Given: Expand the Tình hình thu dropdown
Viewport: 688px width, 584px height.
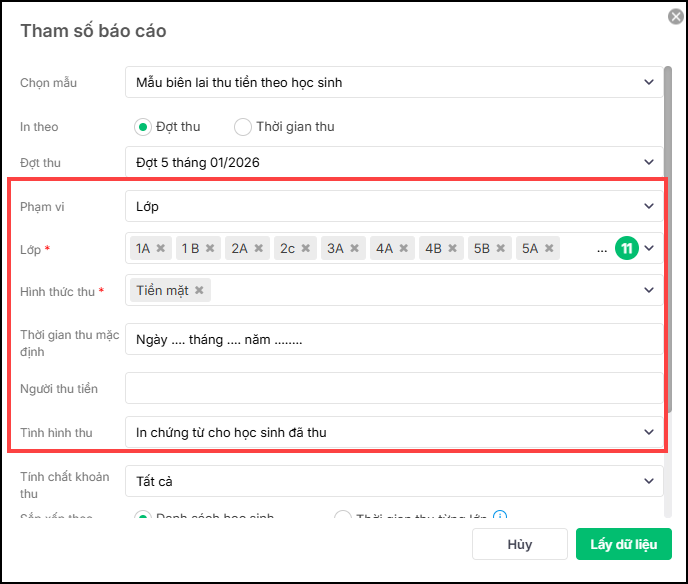Looking at the screenshot, I should [x=394, y=432].
